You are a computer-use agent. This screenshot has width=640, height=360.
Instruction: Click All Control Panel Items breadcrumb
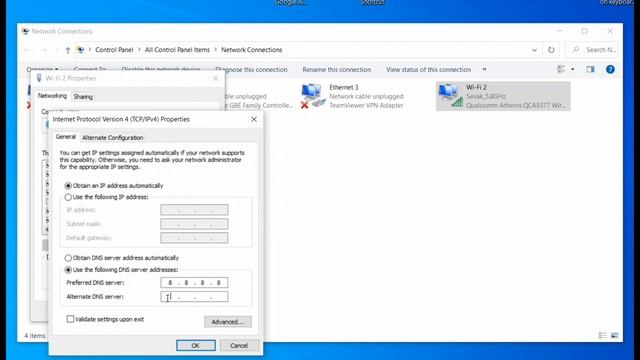click(x=177, y=50)
